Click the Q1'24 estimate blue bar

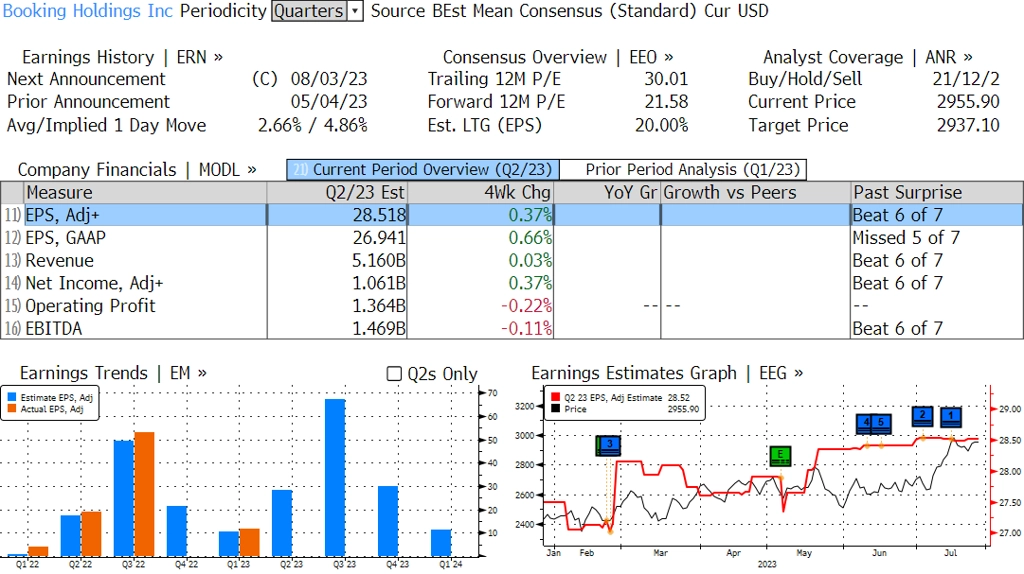[x=441, y=543]
